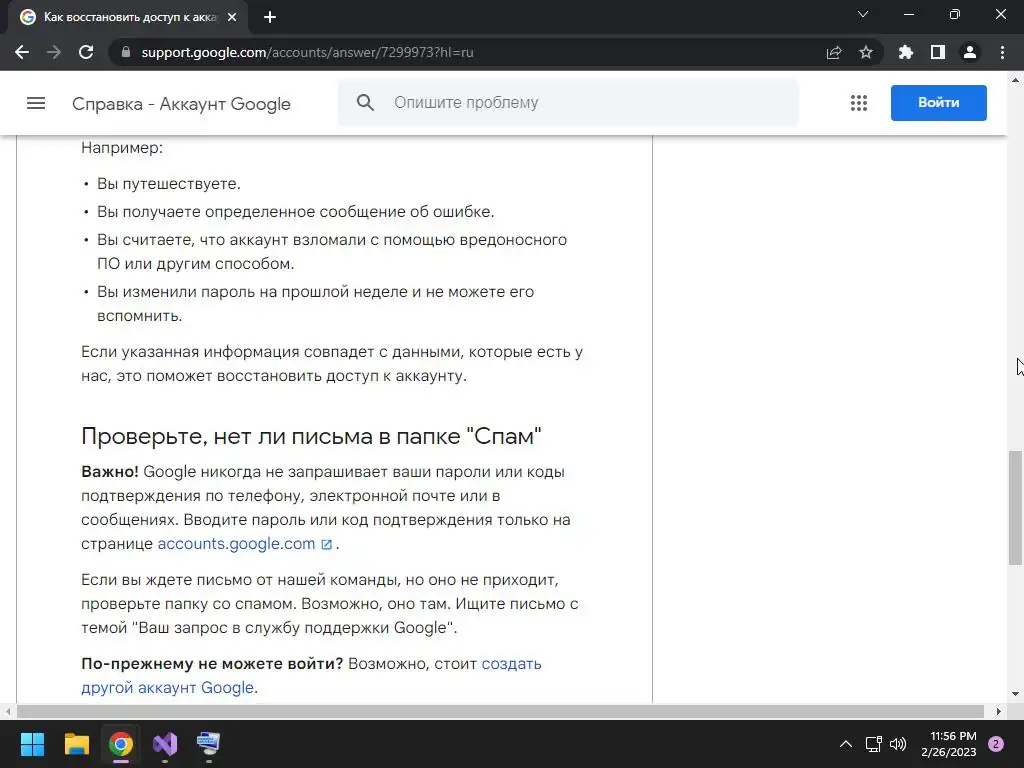The image size is (1024, 768).
Task: Bookmark this page with the star icon
Action: click(866, 52)
